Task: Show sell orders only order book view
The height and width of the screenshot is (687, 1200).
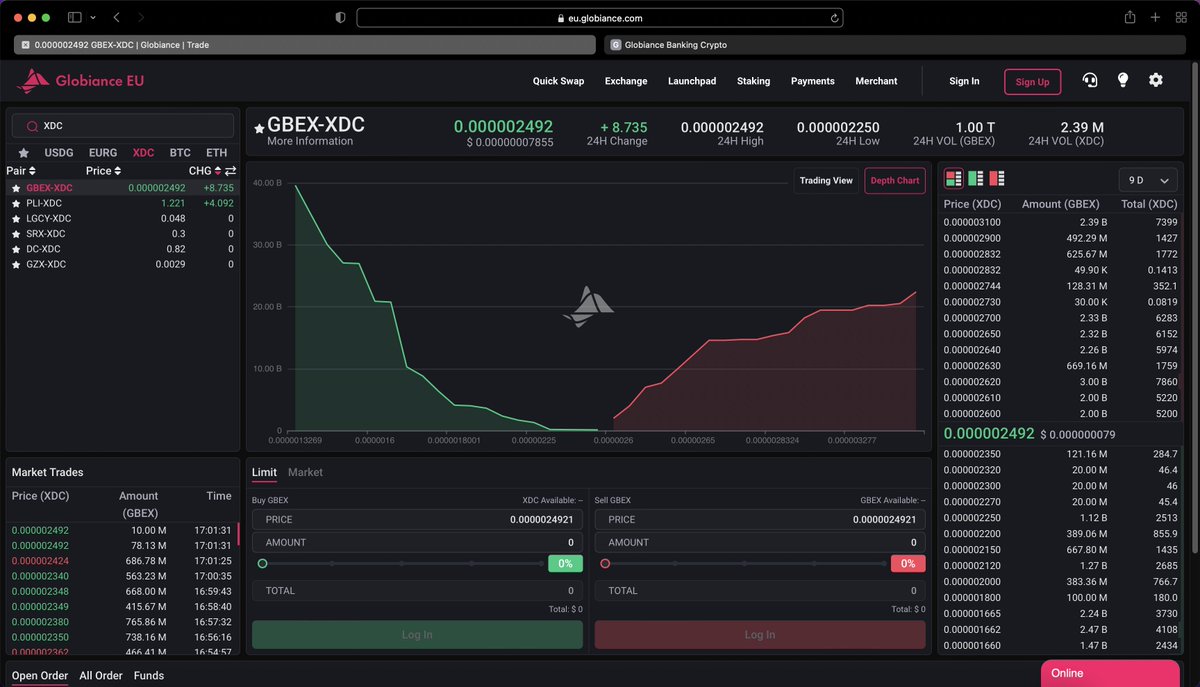Action: (x=996, y=179)
